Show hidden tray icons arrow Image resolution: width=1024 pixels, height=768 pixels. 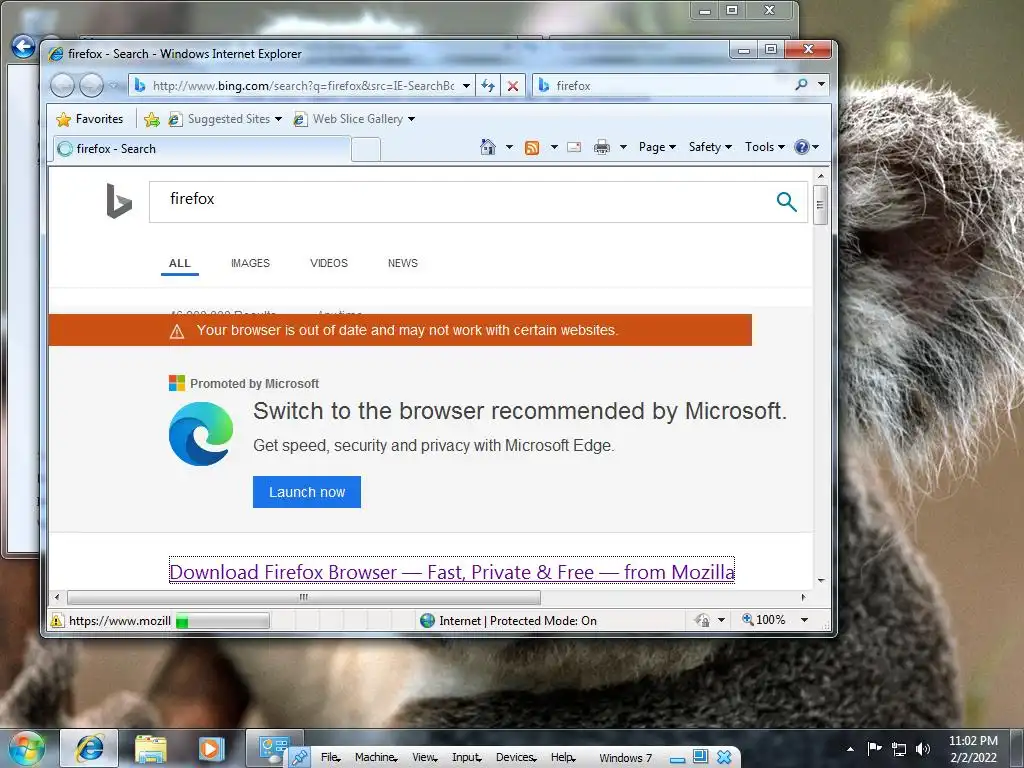tap(850, 749)
